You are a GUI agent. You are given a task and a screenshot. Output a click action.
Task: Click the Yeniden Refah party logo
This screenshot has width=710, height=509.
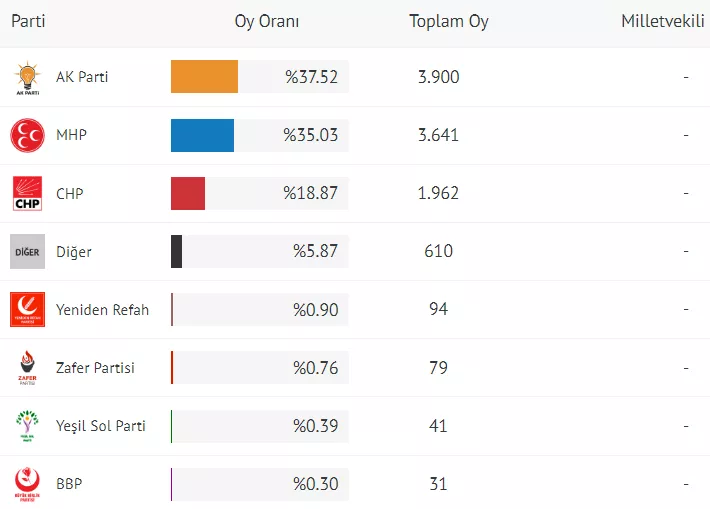(x=27, y=309)
